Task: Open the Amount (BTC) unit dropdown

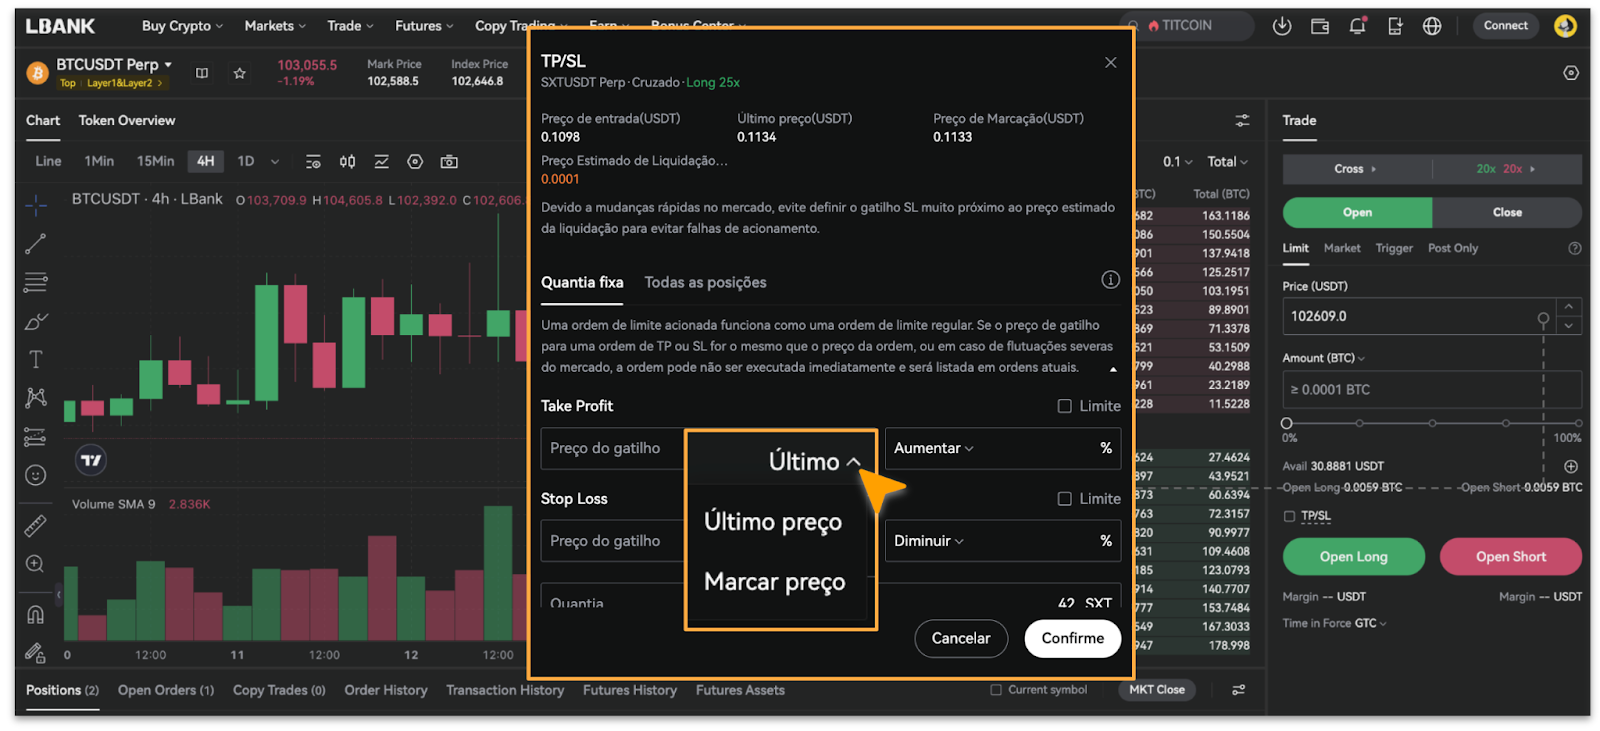Action: click(x=1324, y=358)
